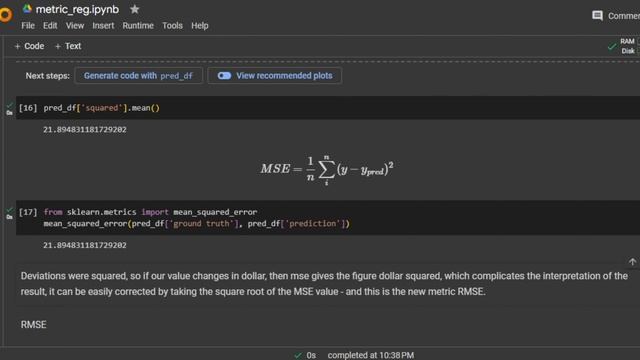The image size is (640, 360).
Task: Select output value of cell 17
Action: [x=85, y=245]
